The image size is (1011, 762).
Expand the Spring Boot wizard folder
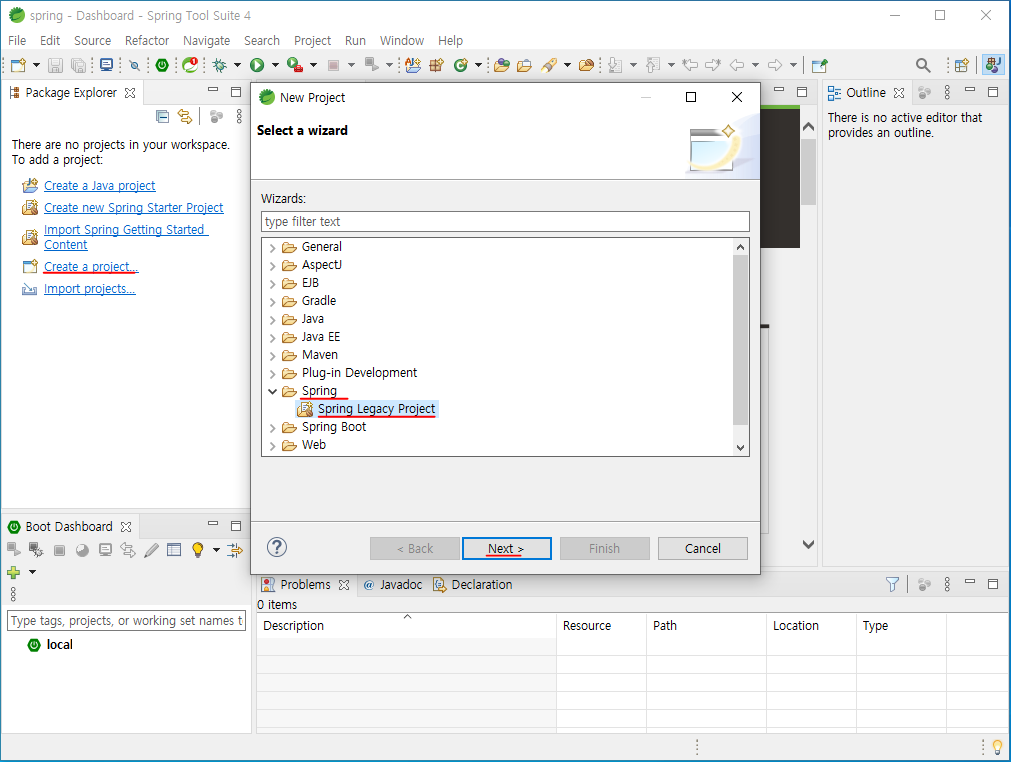tap(272, 428)
